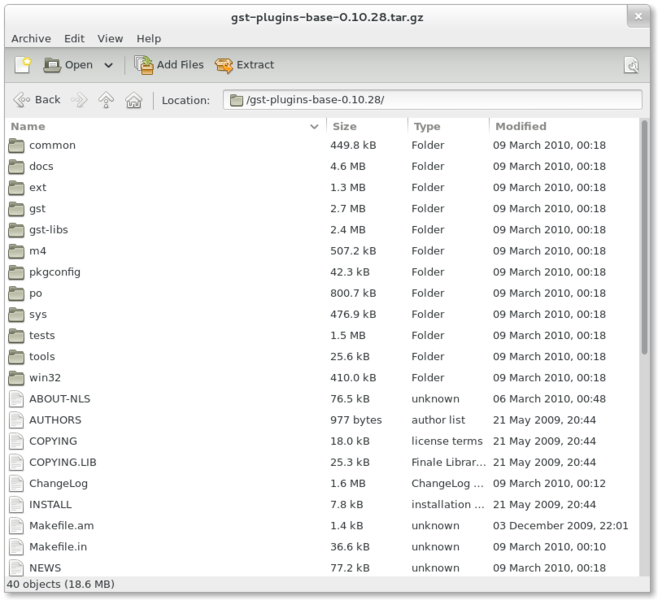
Task: Click the Makefile.am file name
Action: 61,525
